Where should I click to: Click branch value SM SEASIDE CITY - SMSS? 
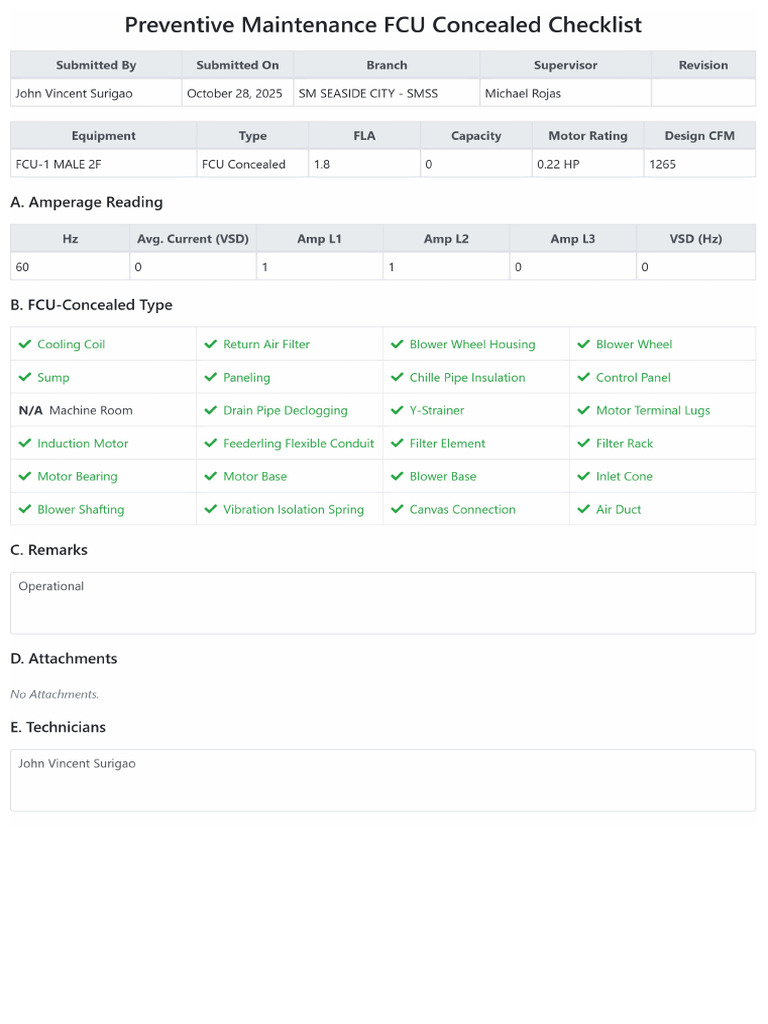368,93
